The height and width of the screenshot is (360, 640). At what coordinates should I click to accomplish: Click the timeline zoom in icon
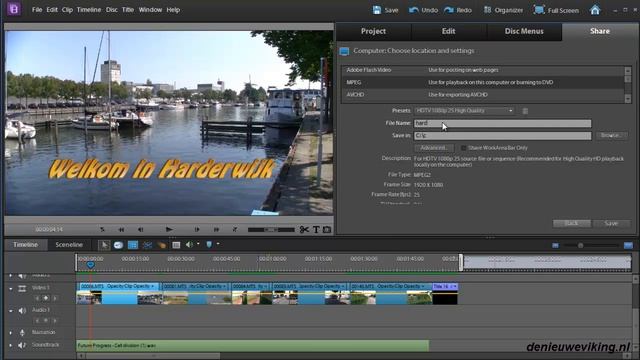628,245
